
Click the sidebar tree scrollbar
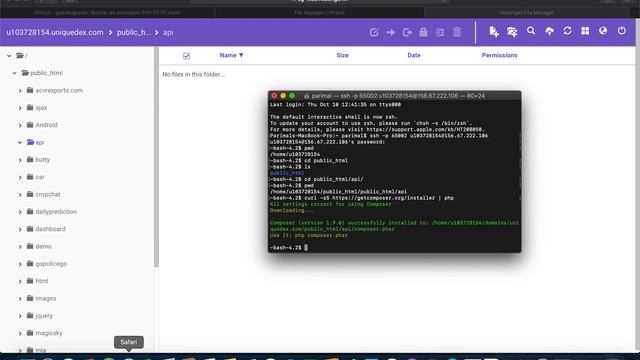[156, 157]
